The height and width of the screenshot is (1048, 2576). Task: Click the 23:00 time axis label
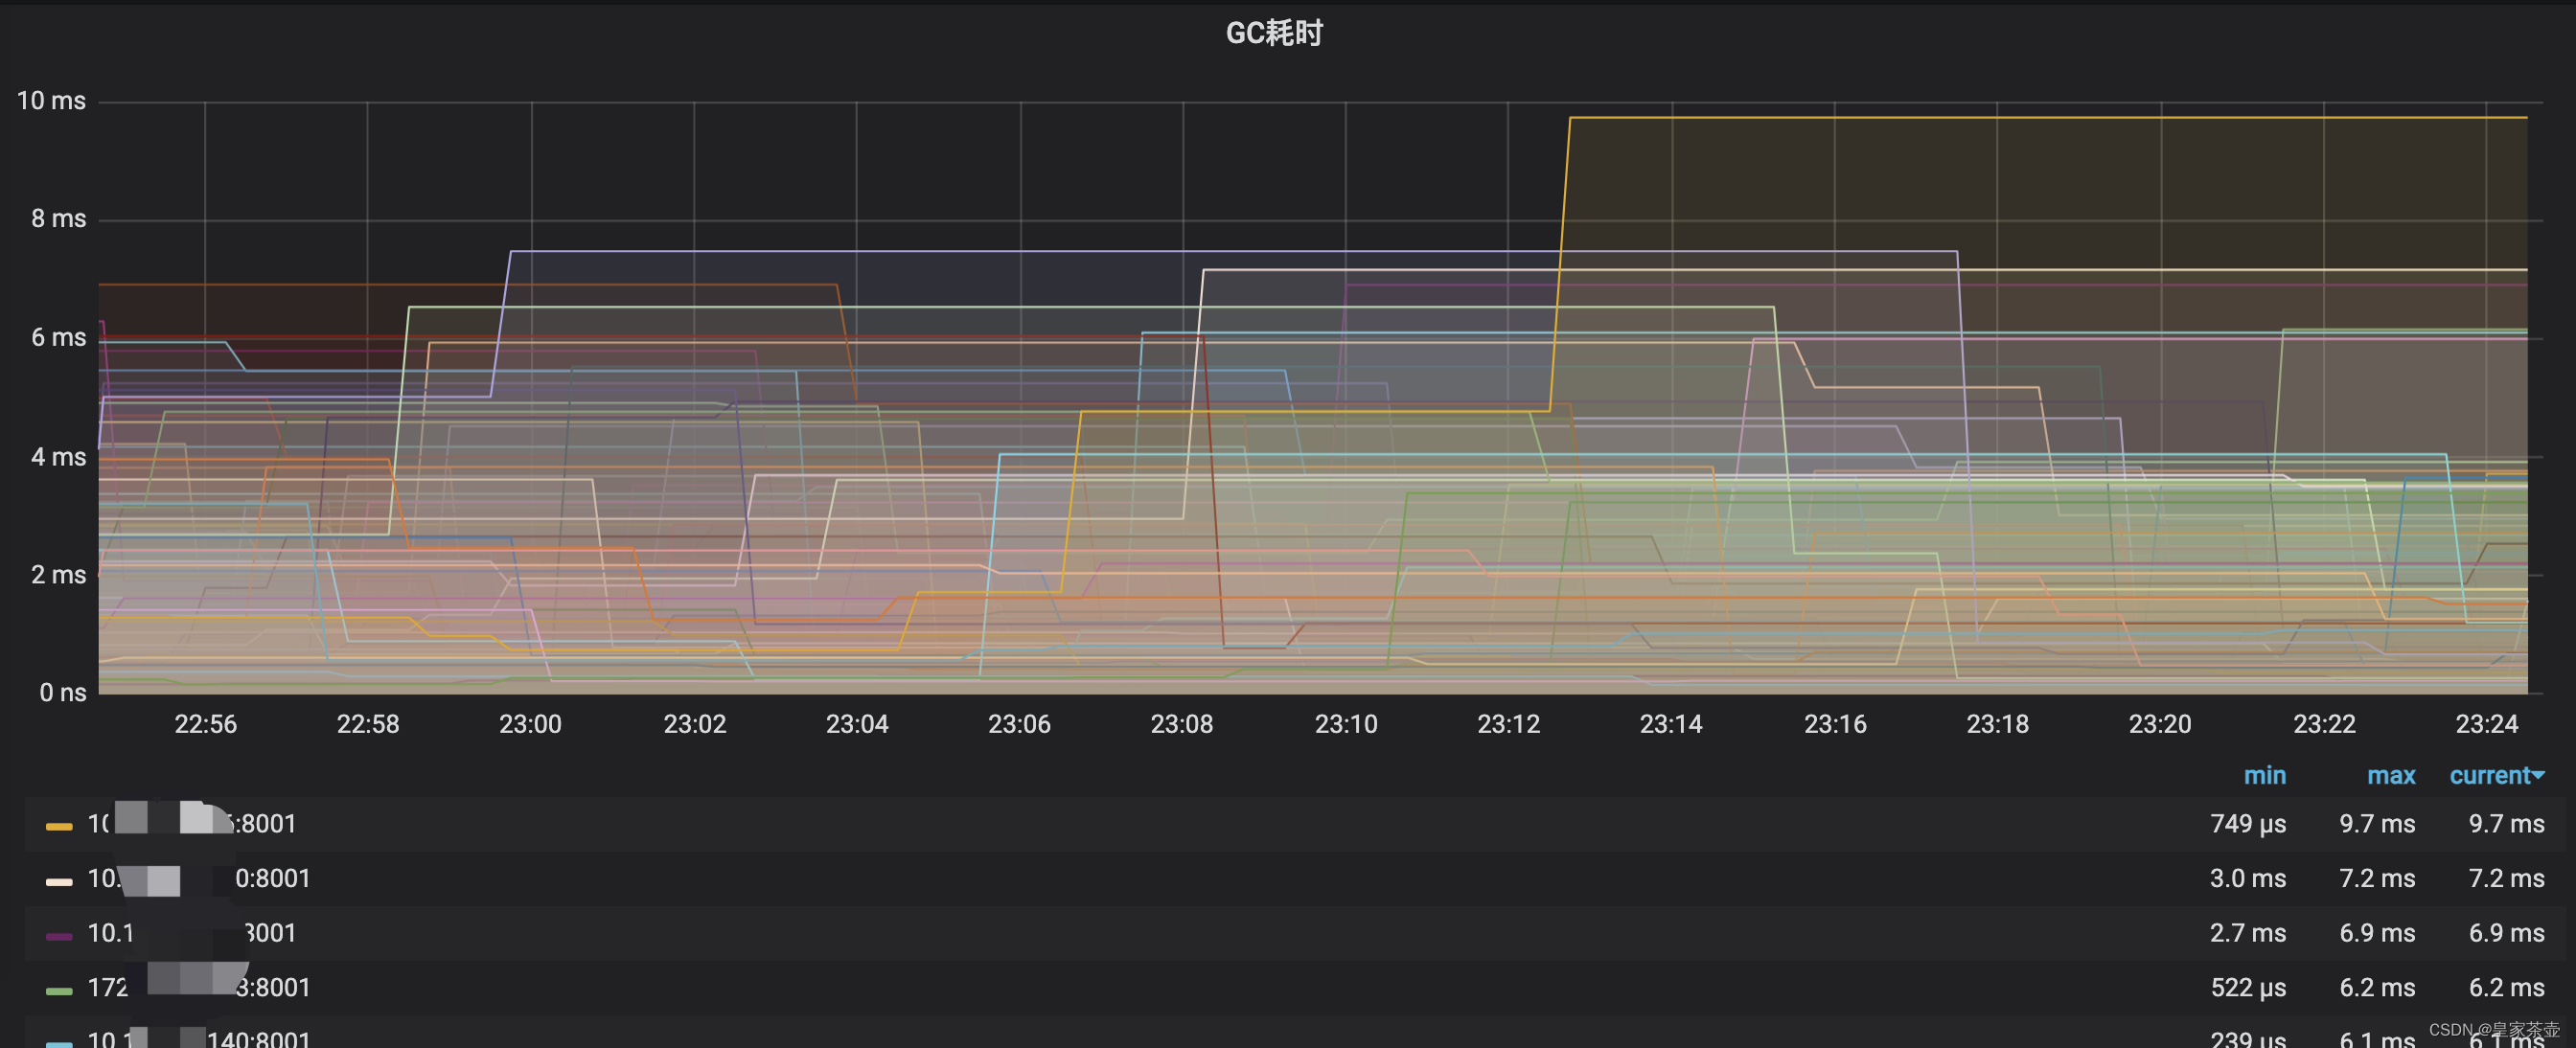[530, 724]
